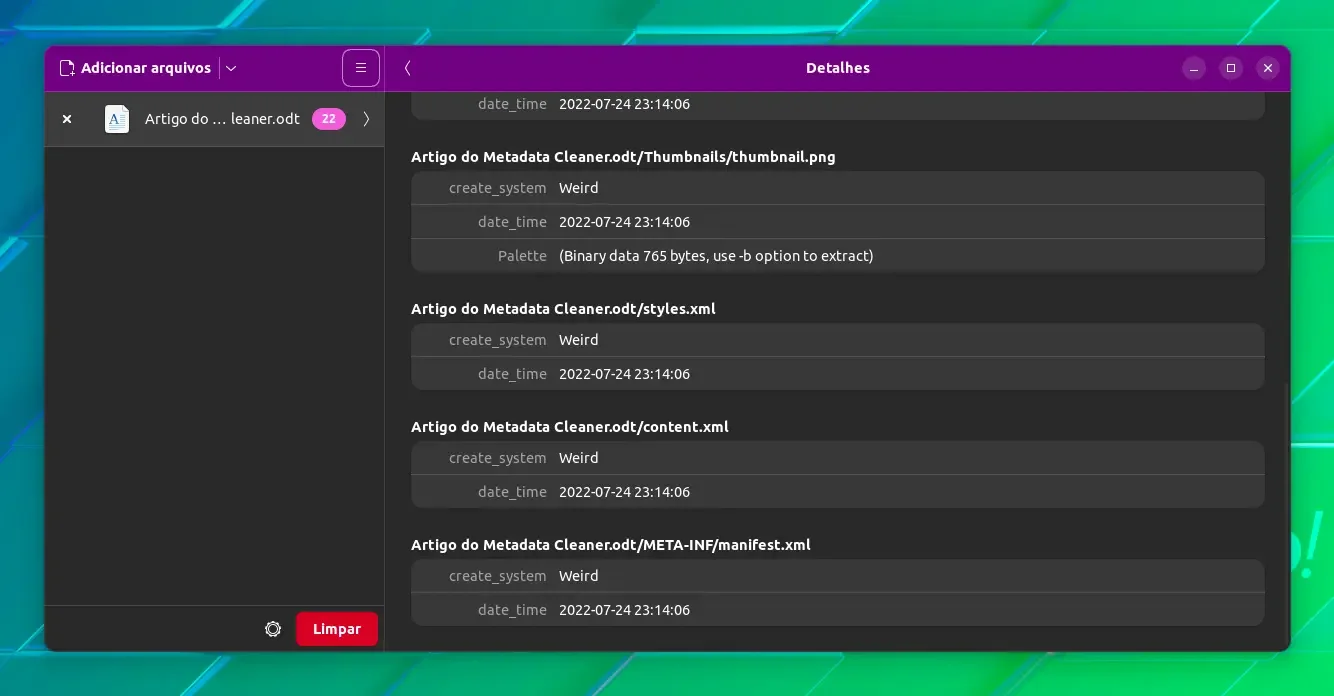
Task: Select the Thumbnails/thumbnail.png section heading
Action: tap(623, 157)
